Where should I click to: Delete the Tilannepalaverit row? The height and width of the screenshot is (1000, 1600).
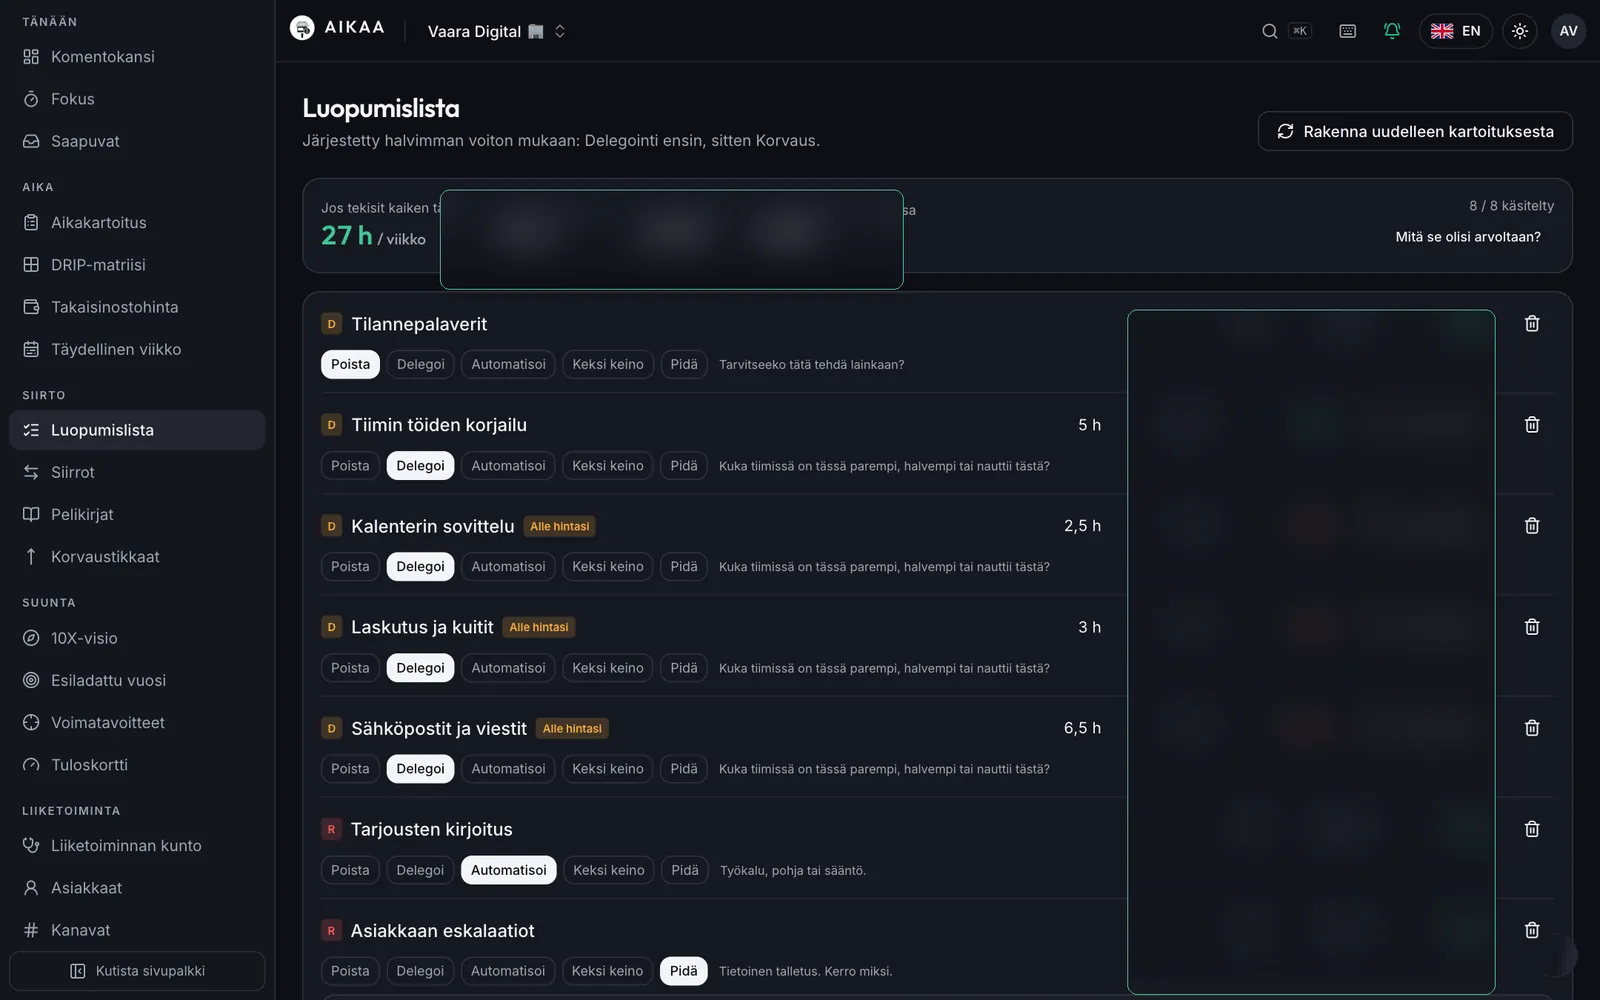(x=1532, y=324)
